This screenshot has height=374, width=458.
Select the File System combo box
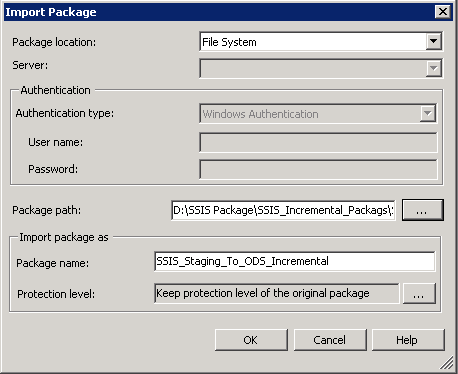[x=321, y=42]
